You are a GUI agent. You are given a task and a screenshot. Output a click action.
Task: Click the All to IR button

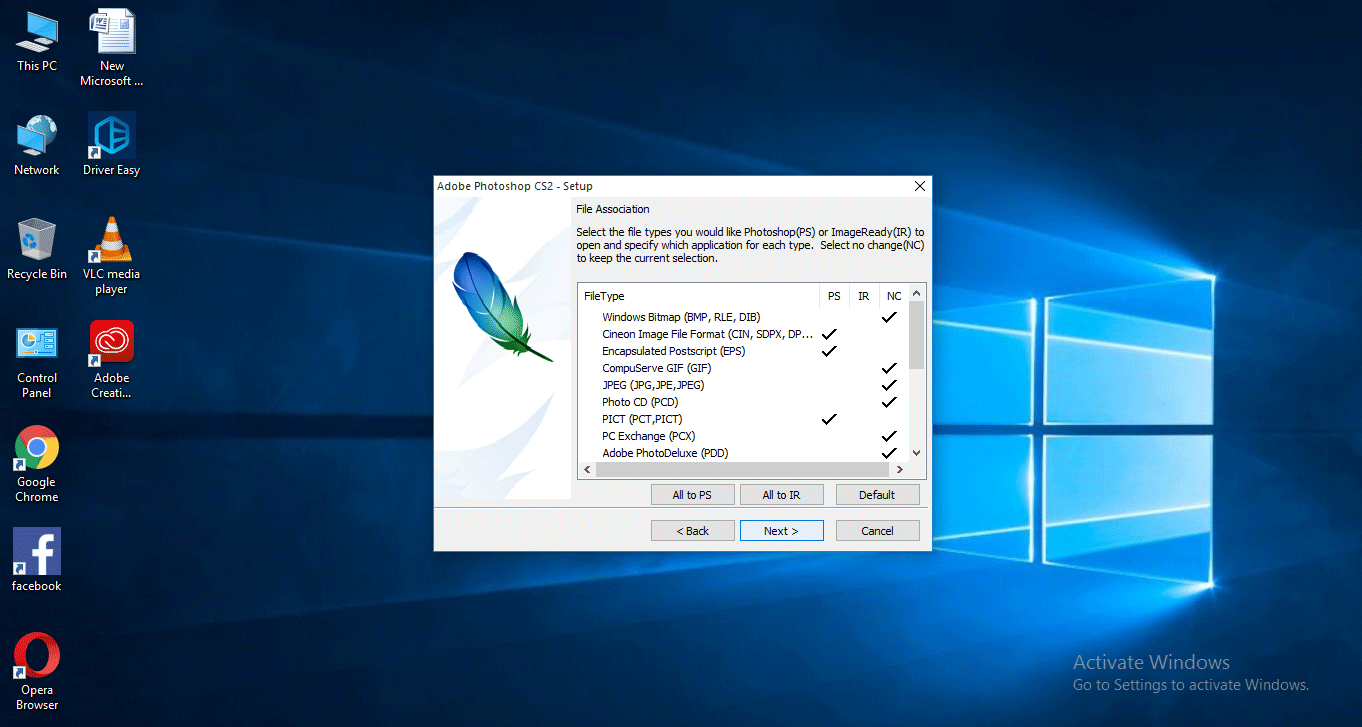(781, 495)
